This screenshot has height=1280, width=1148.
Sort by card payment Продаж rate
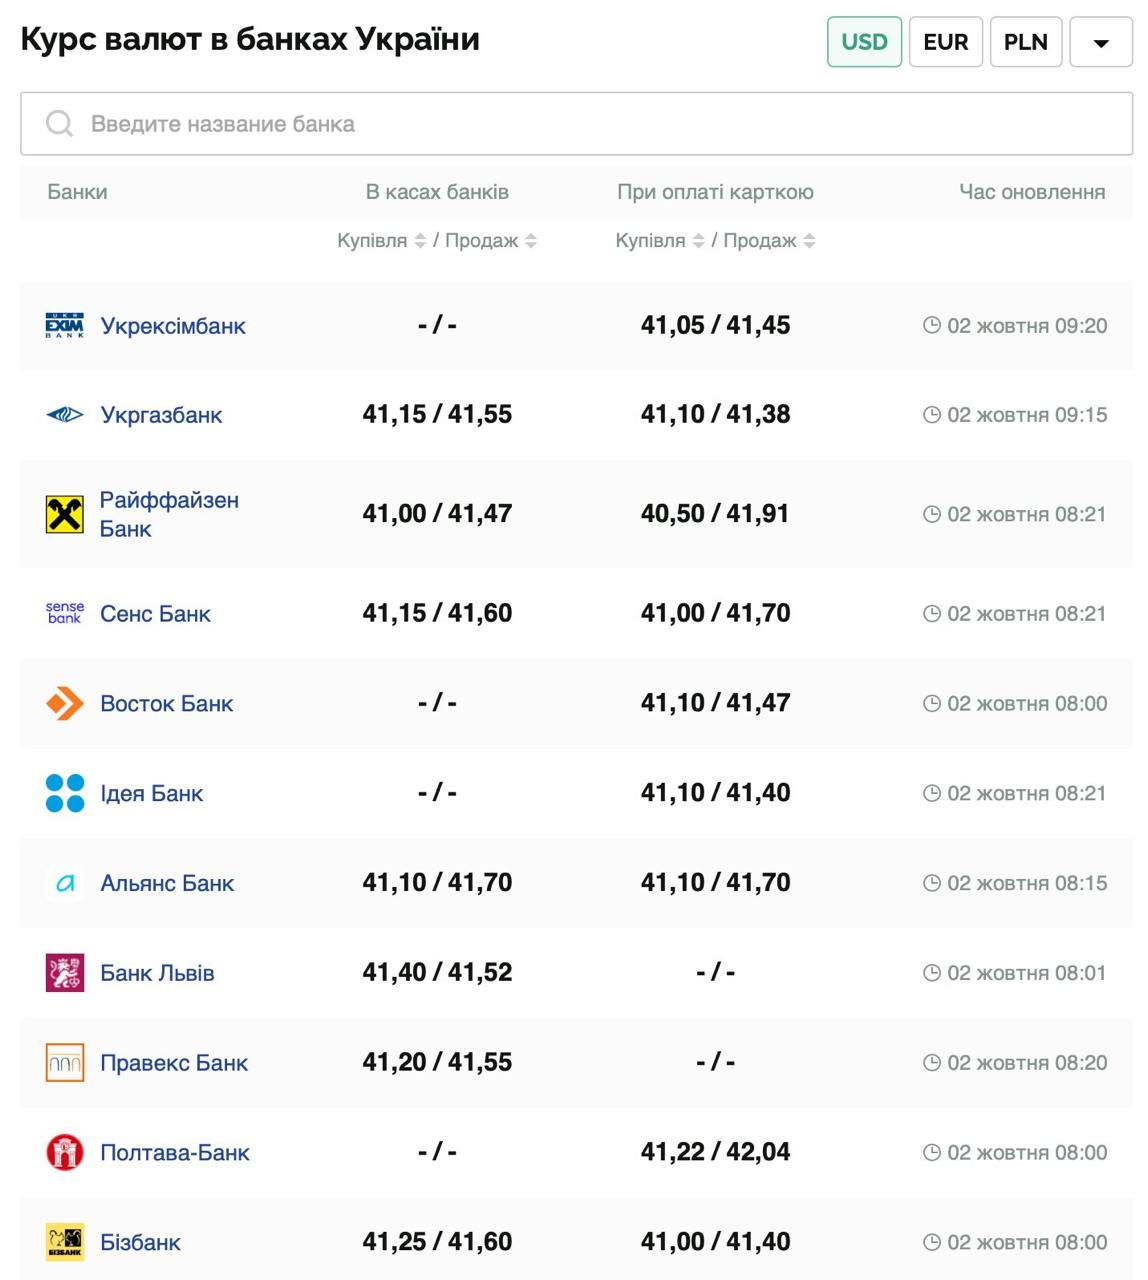pyautogui.click(x=809, y=241)
